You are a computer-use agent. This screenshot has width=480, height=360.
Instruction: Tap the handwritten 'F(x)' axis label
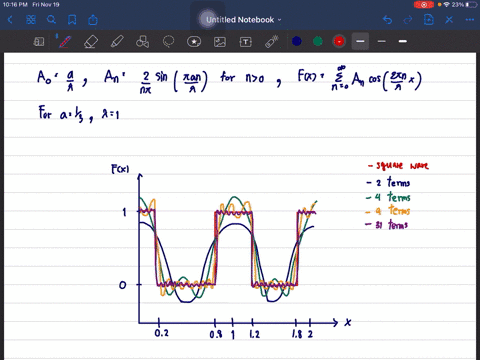coord(120,169)
